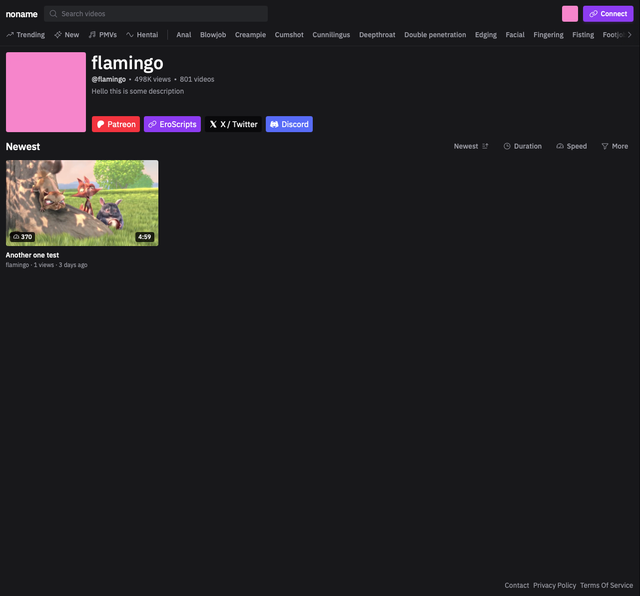The width and height of the screenshot is (640, 596).
Task: Choose the Fingering category
Action: tap(548, 35)
